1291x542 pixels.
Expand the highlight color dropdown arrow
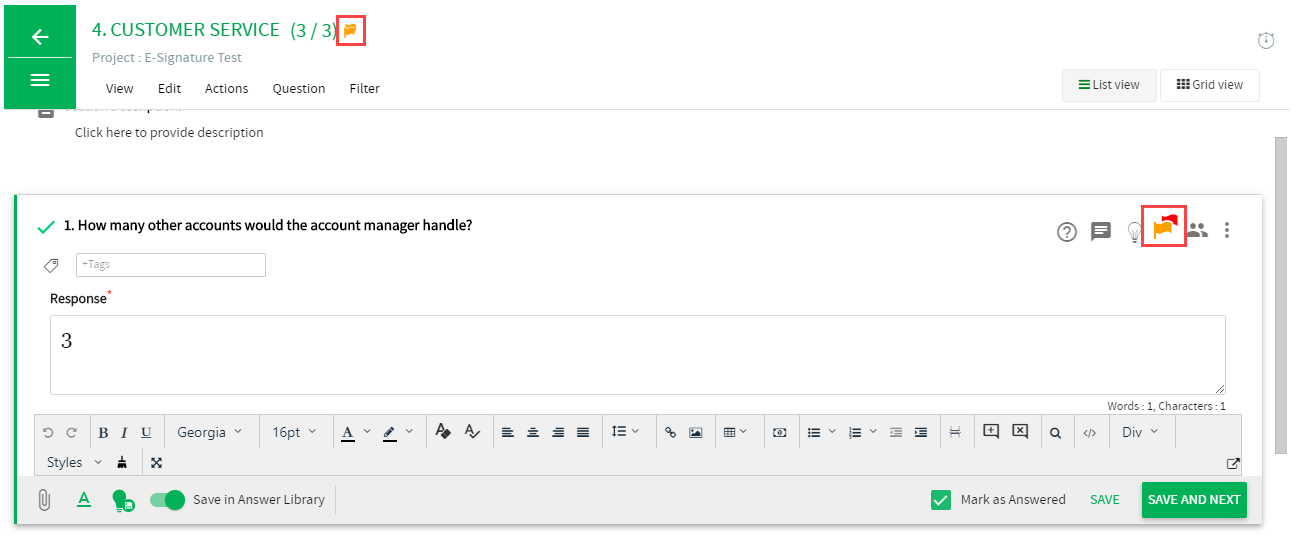[409, 432]
